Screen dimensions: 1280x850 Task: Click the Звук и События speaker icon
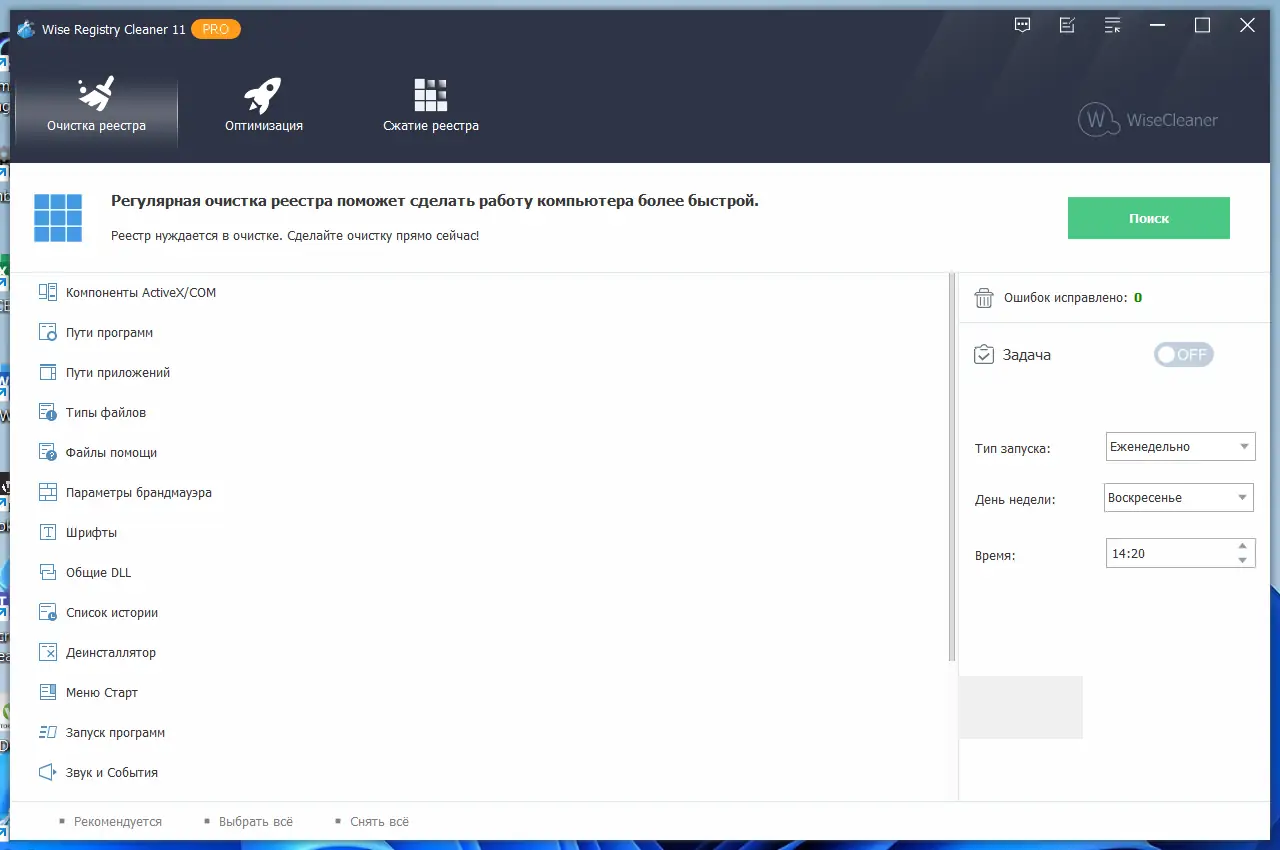(48, 772)
